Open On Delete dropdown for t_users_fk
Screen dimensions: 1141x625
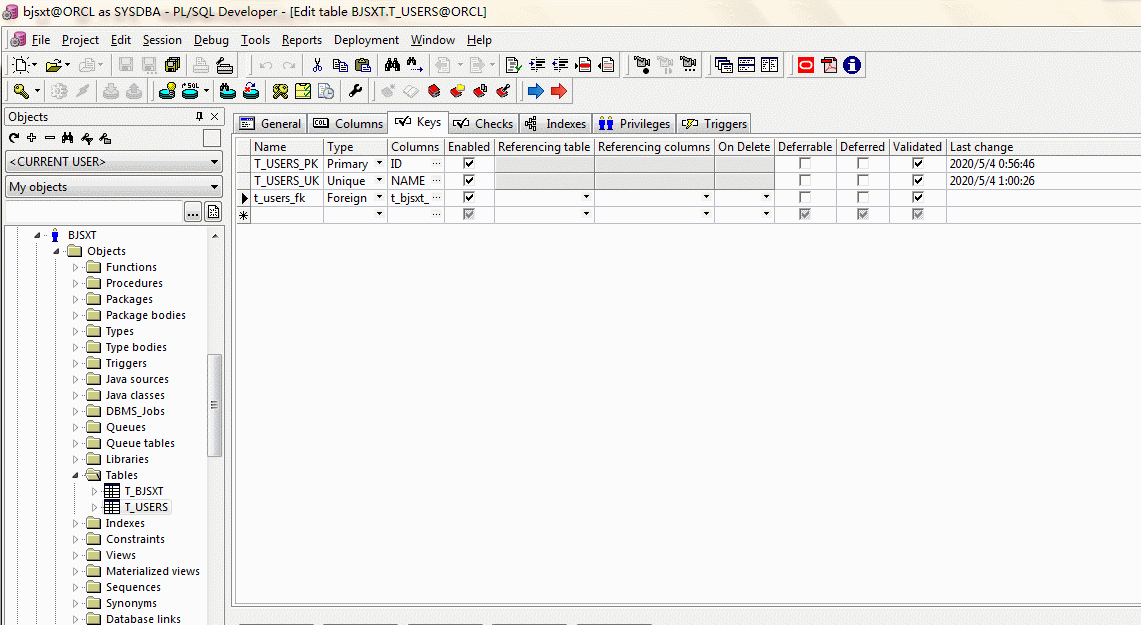click(x=766, y=197)
